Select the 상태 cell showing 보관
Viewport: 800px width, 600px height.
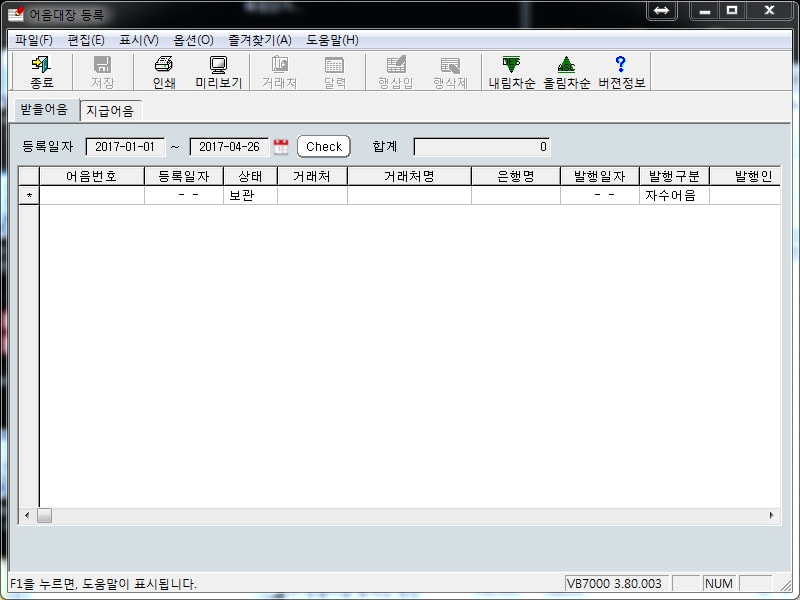point(250,196)
